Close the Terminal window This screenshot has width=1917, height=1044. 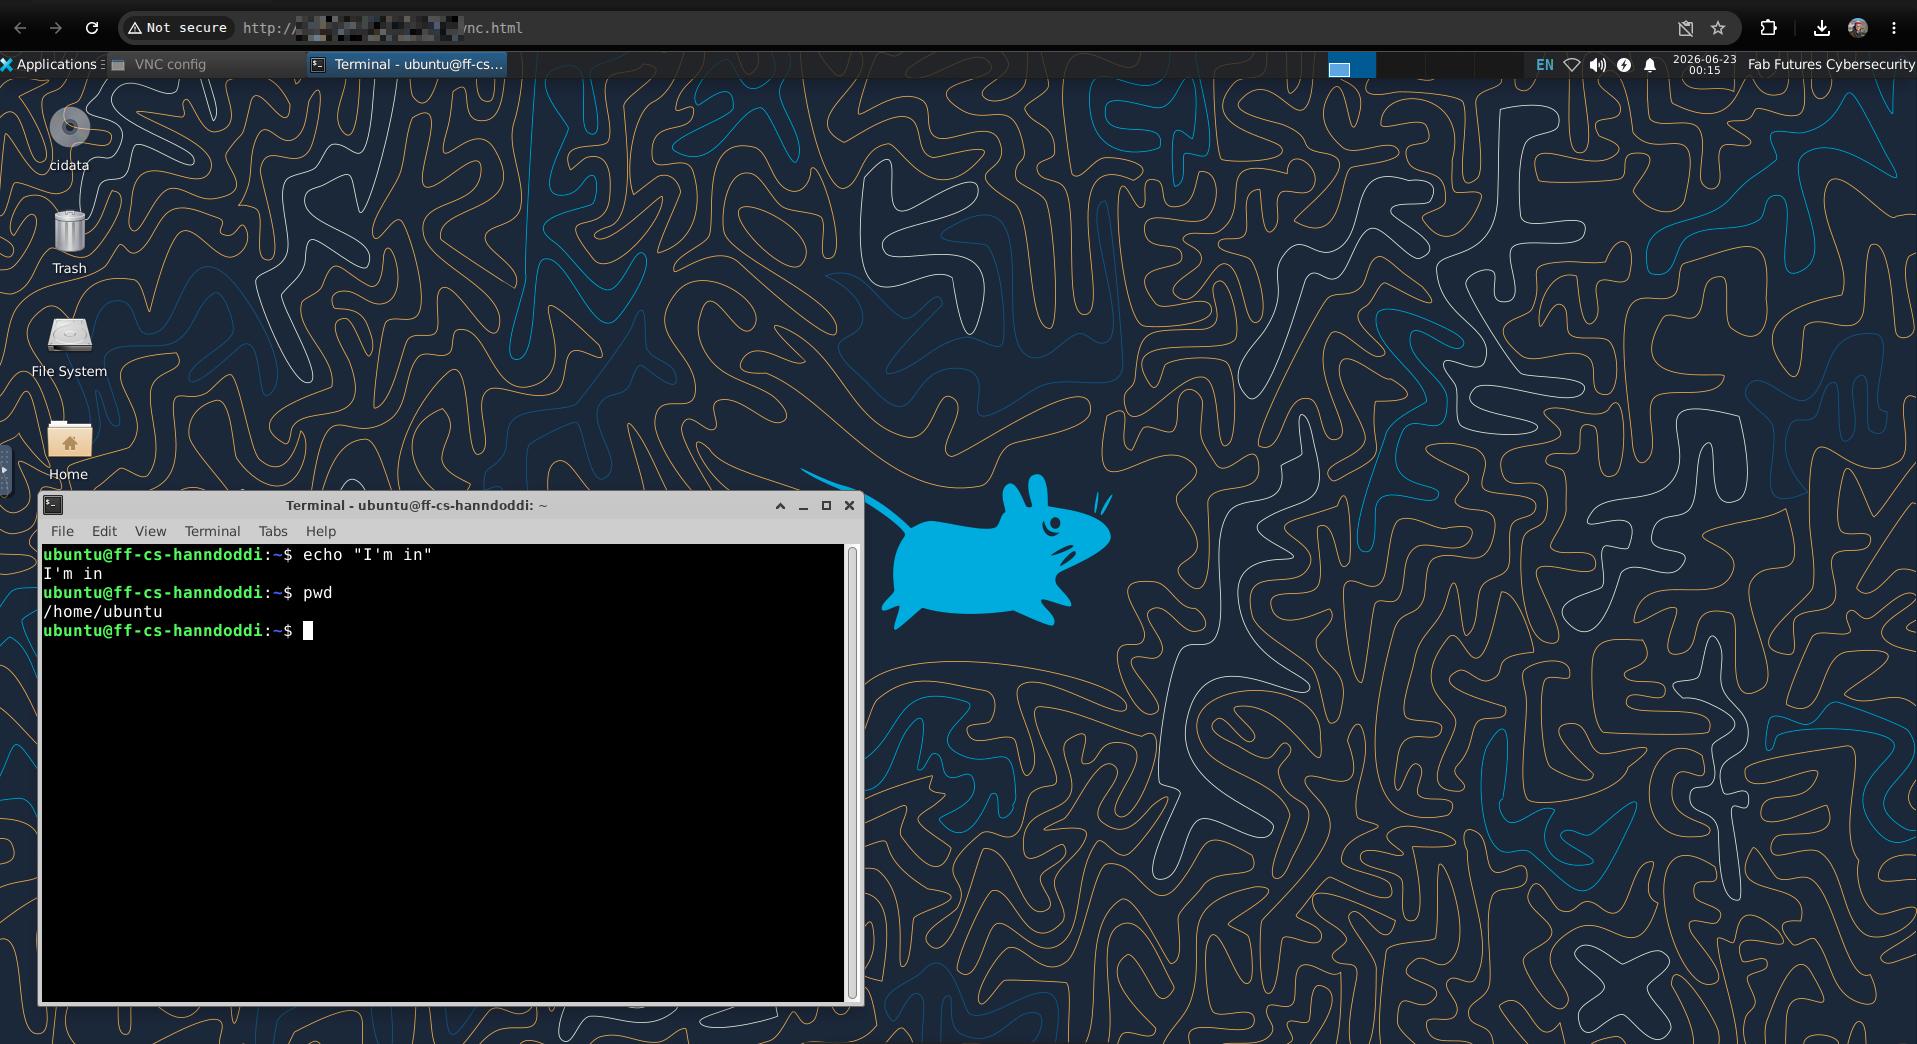click(x=849, y=506)
